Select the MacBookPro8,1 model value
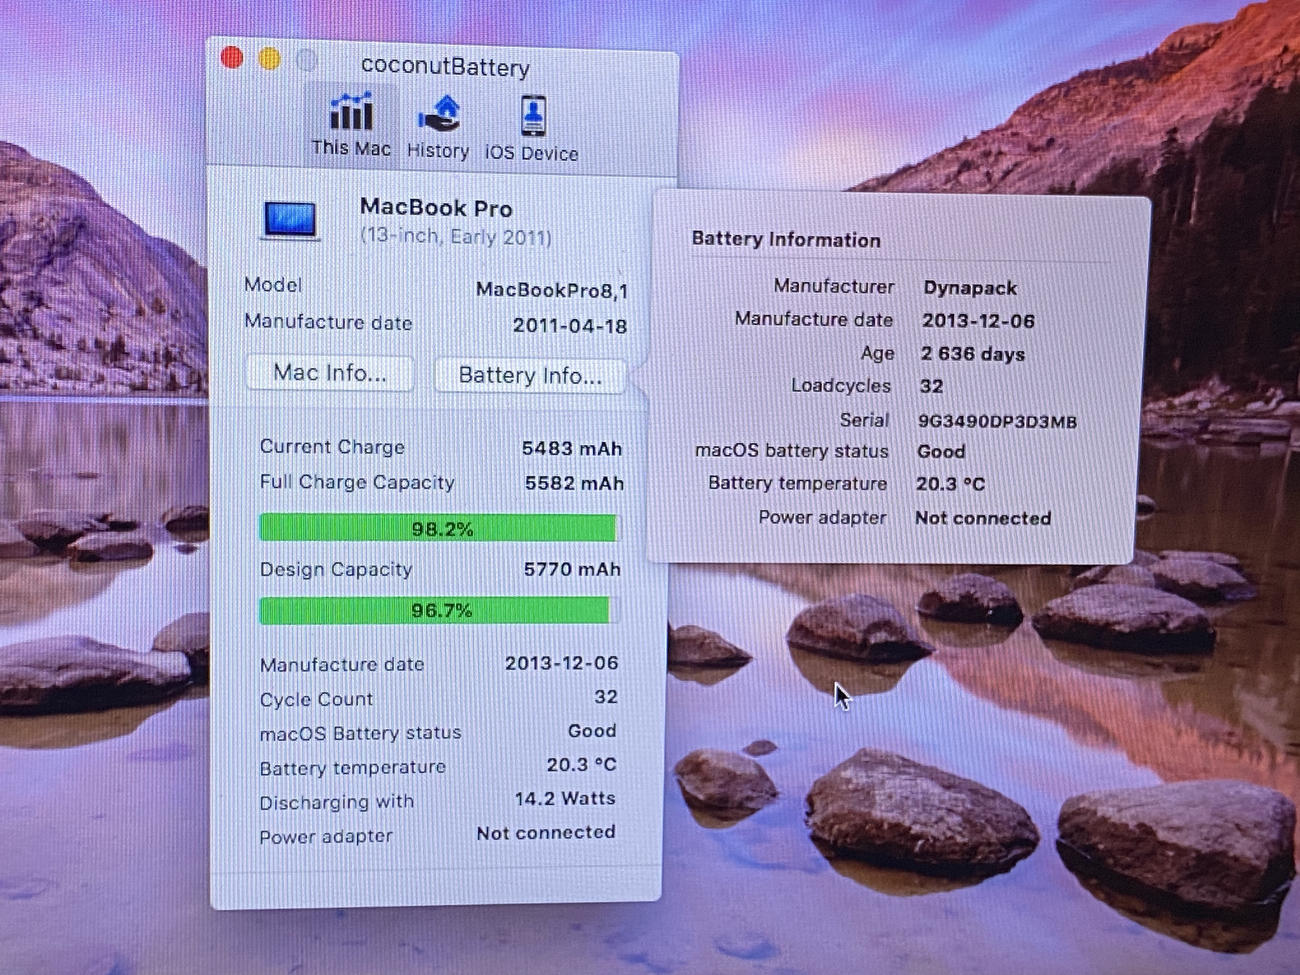 click(552, 290)
